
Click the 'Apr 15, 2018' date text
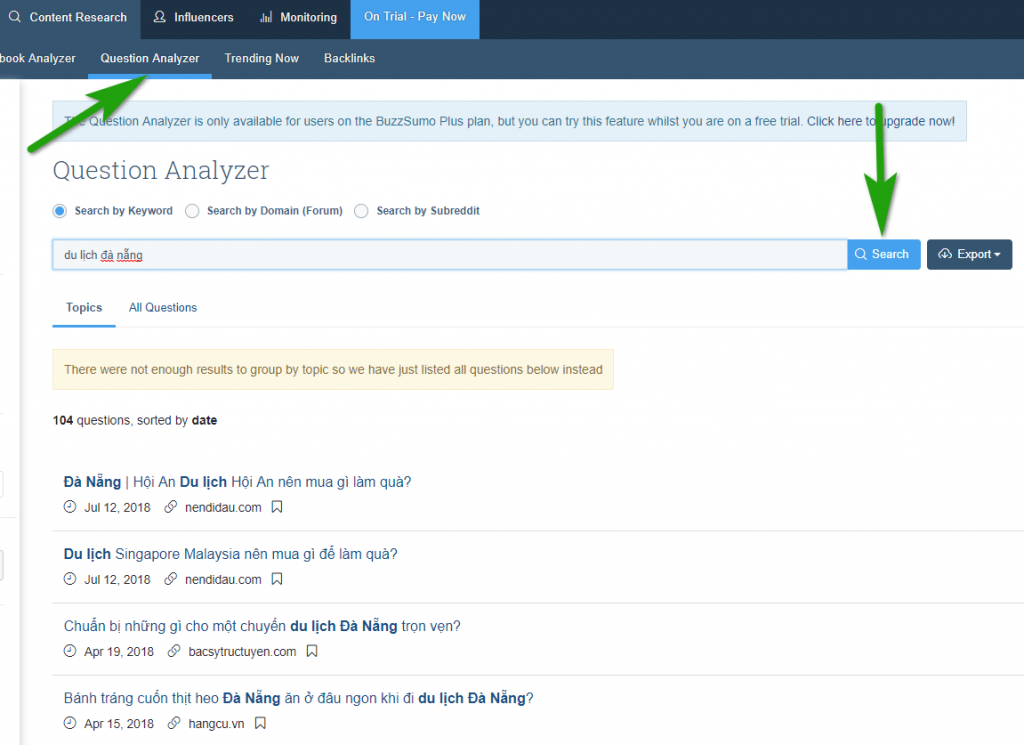[119, 723]
